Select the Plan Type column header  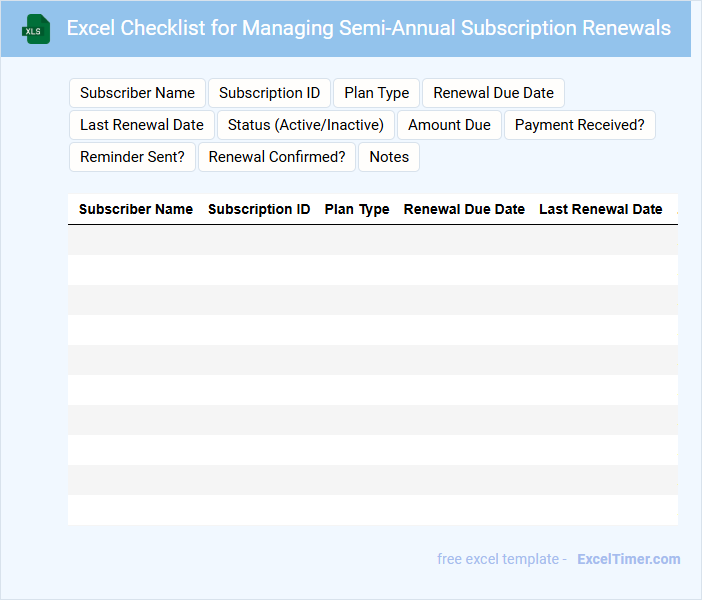(357, 209)
